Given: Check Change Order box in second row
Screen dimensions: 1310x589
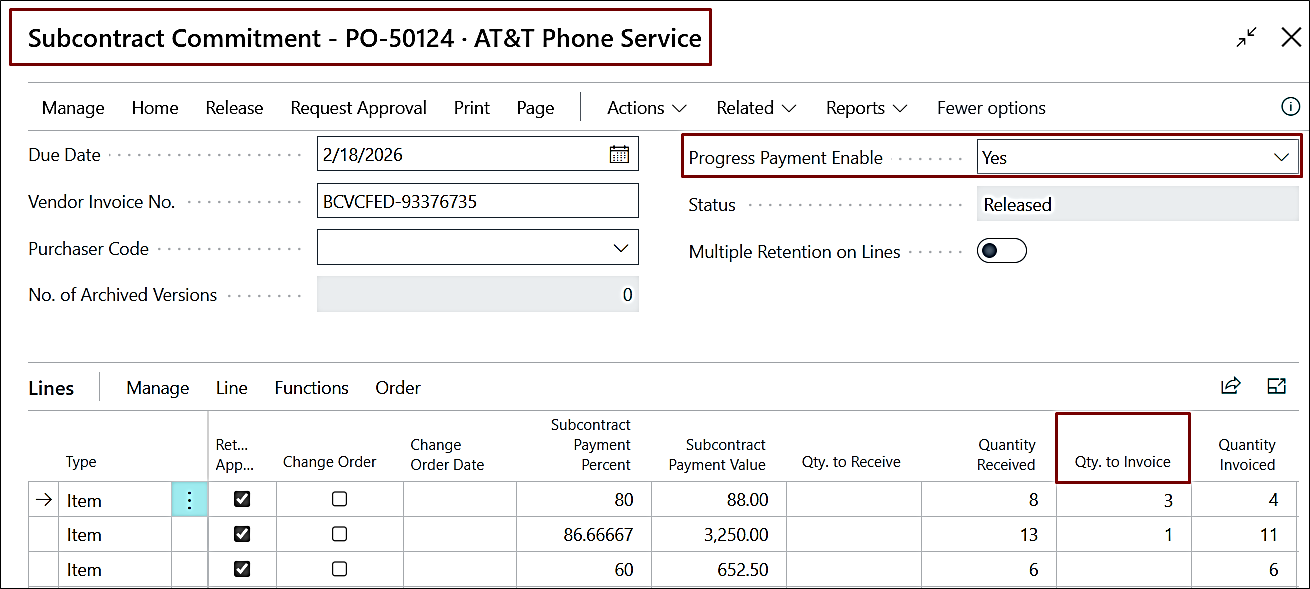Looking at the screenshot, I should (339, 535).
